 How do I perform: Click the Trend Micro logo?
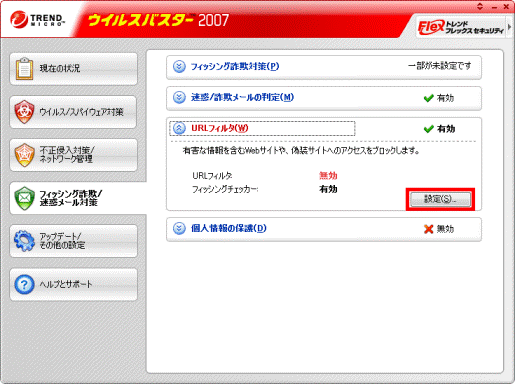pos(37,19)
